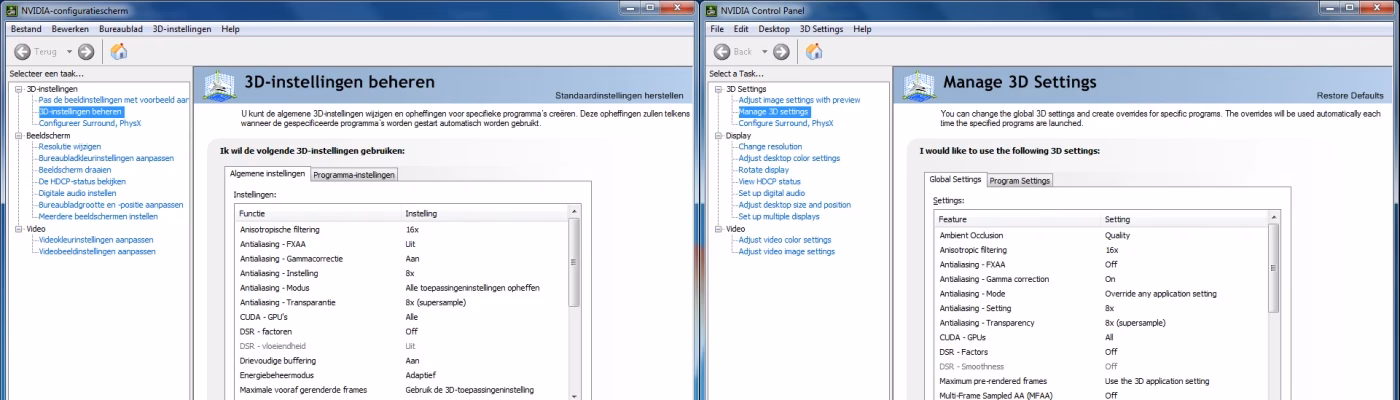The image size is (1400, 400).
Task: Open the Terug history dropdown arrow
Action: tap(68, 51)
